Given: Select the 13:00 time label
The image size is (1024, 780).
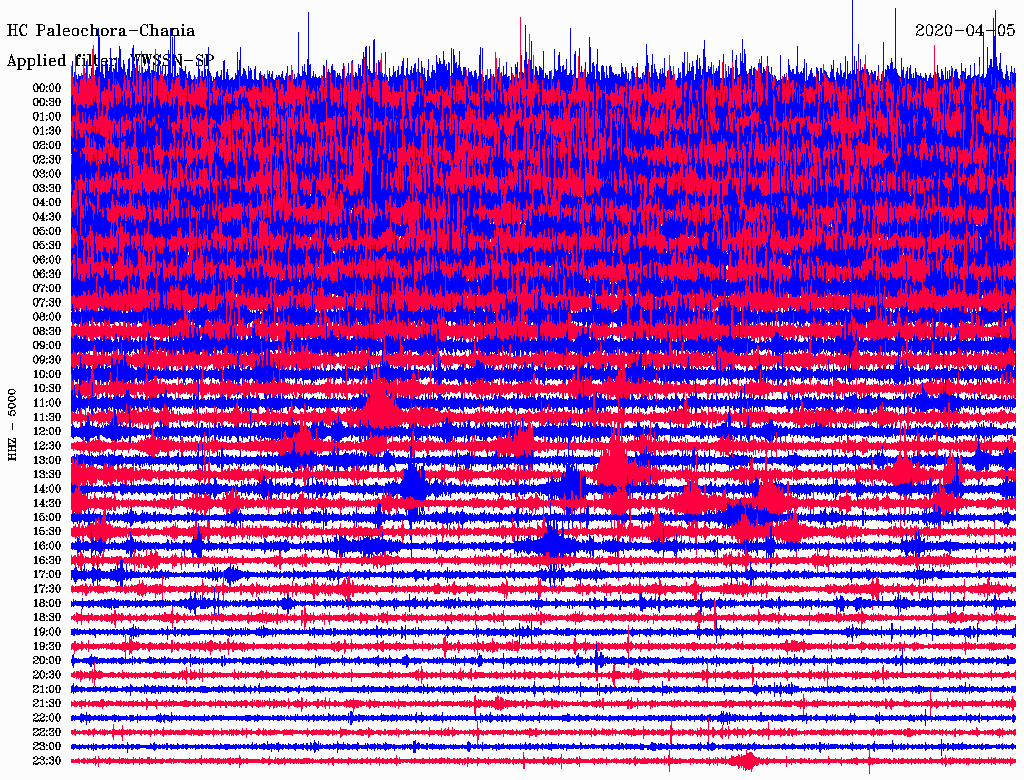Looking at the screenshot, I should [x=47, y=460].
